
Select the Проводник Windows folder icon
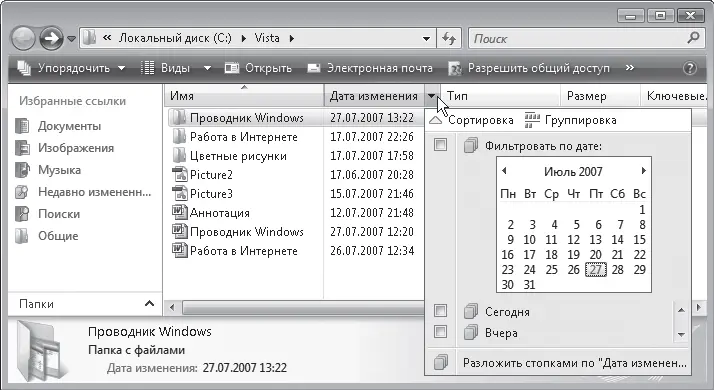click(179, 118)
